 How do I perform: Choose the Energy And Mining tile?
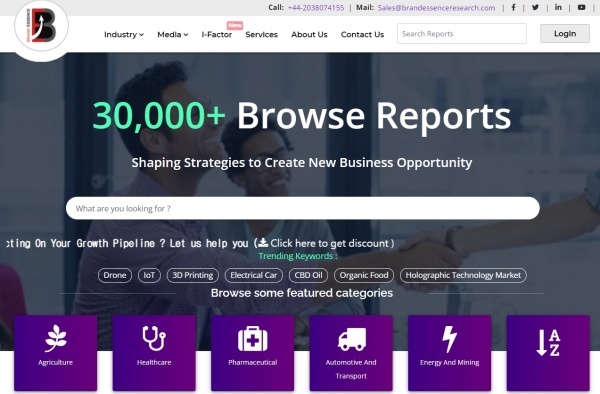[450, 353]
